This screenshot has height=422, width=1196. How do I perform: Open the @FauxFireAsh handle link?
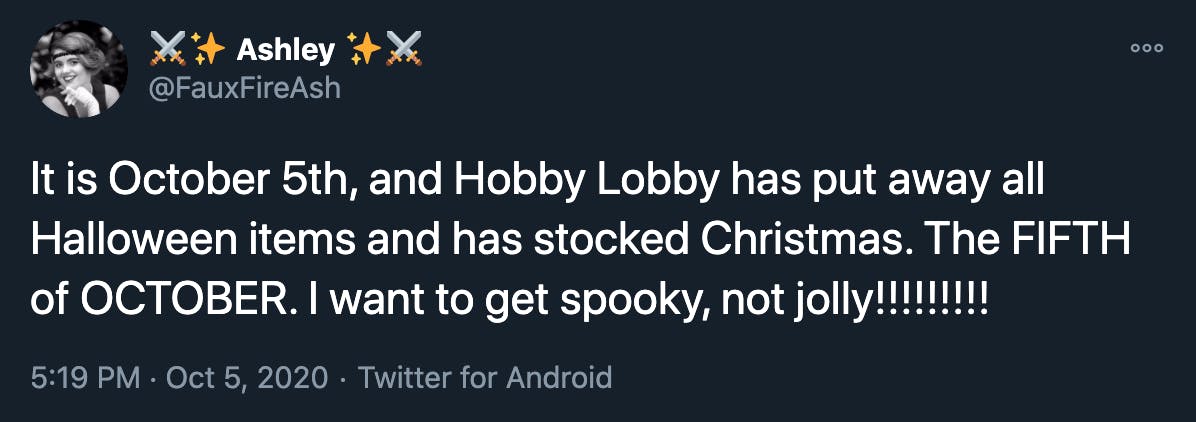pyautogui.click(x=246, y=89)
